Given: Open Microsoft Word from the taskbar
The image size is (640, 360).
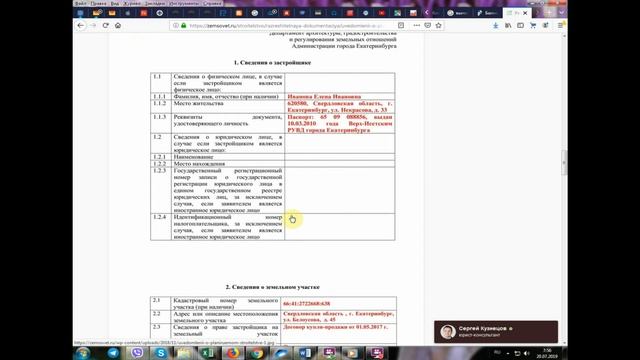Looking at the screenshot, I should tap(305, 353).
